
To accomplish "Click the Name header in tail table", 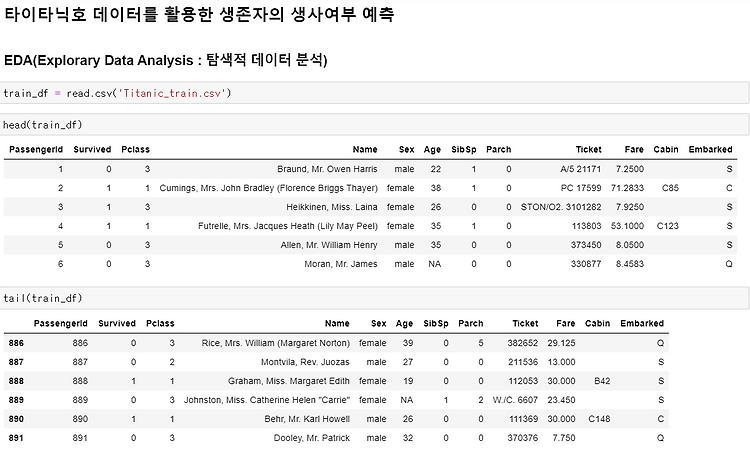I will (x=337, y=323).
